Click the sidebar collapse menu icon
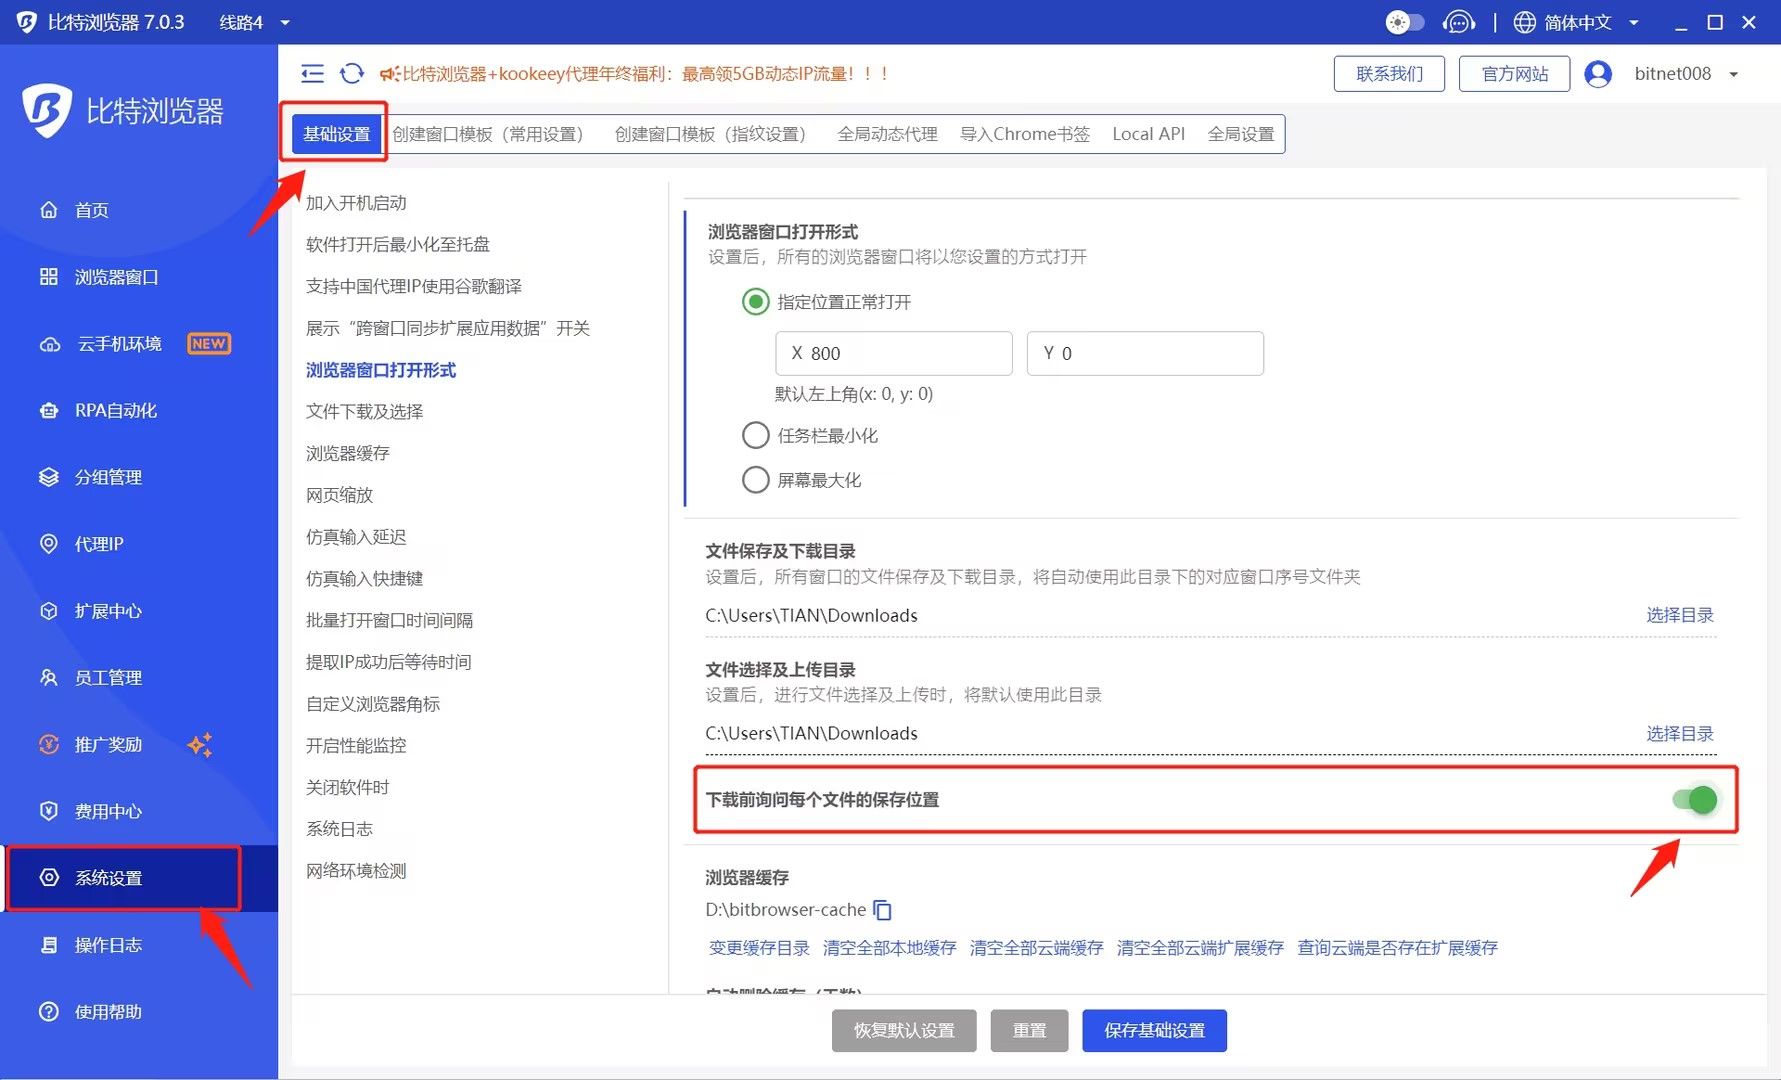 coord(312,73)
